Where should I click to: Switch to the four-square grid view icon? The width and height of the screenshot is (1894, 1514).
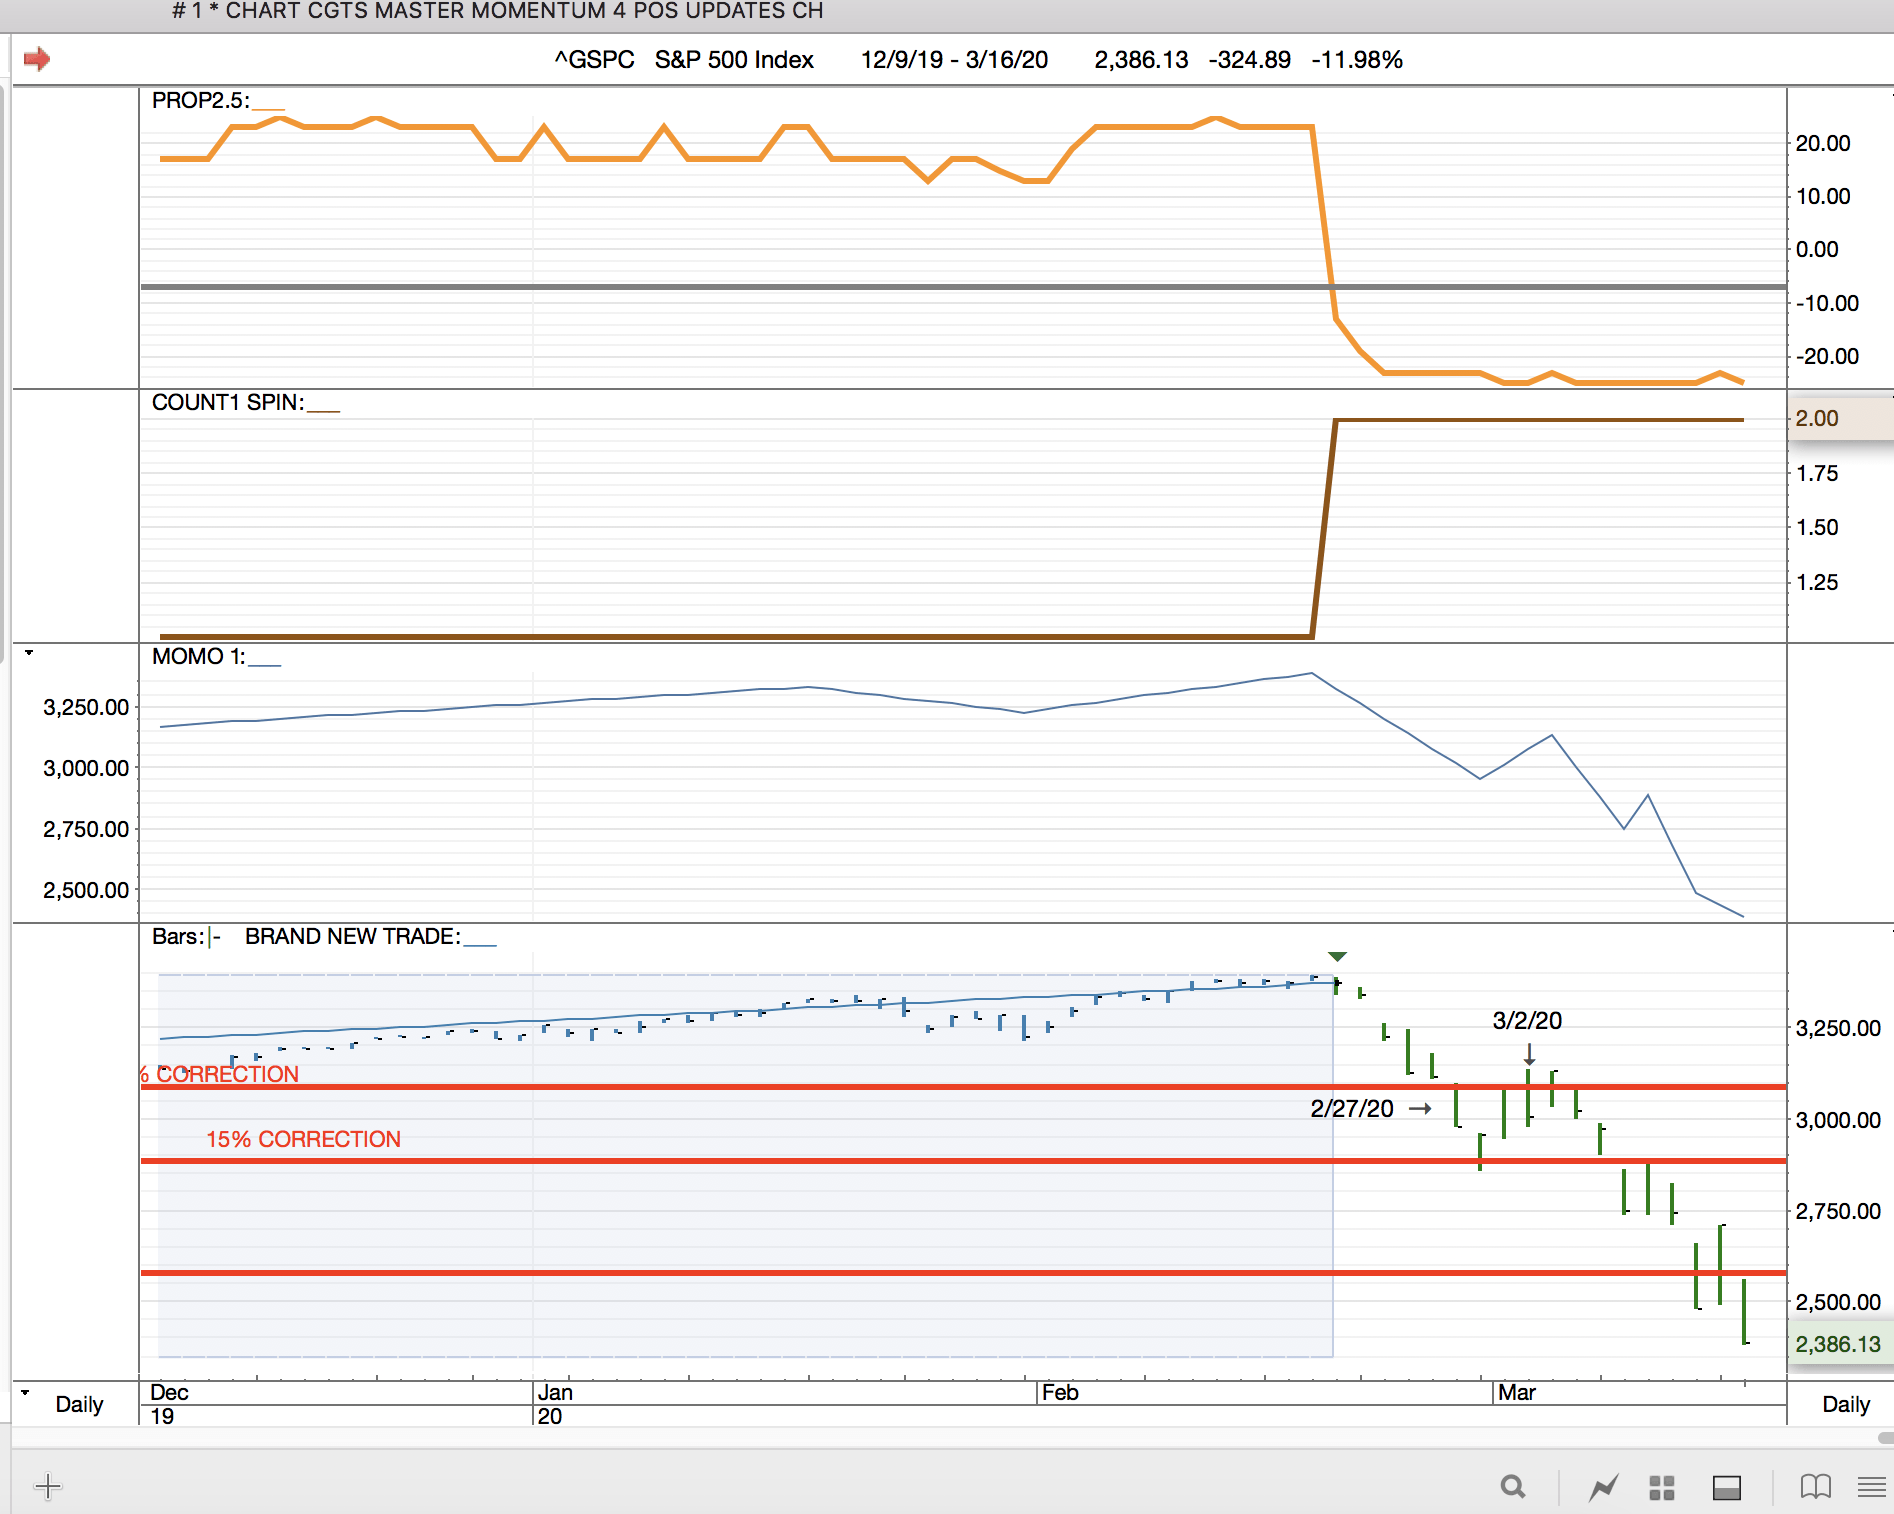[x=1662, y=1488]
